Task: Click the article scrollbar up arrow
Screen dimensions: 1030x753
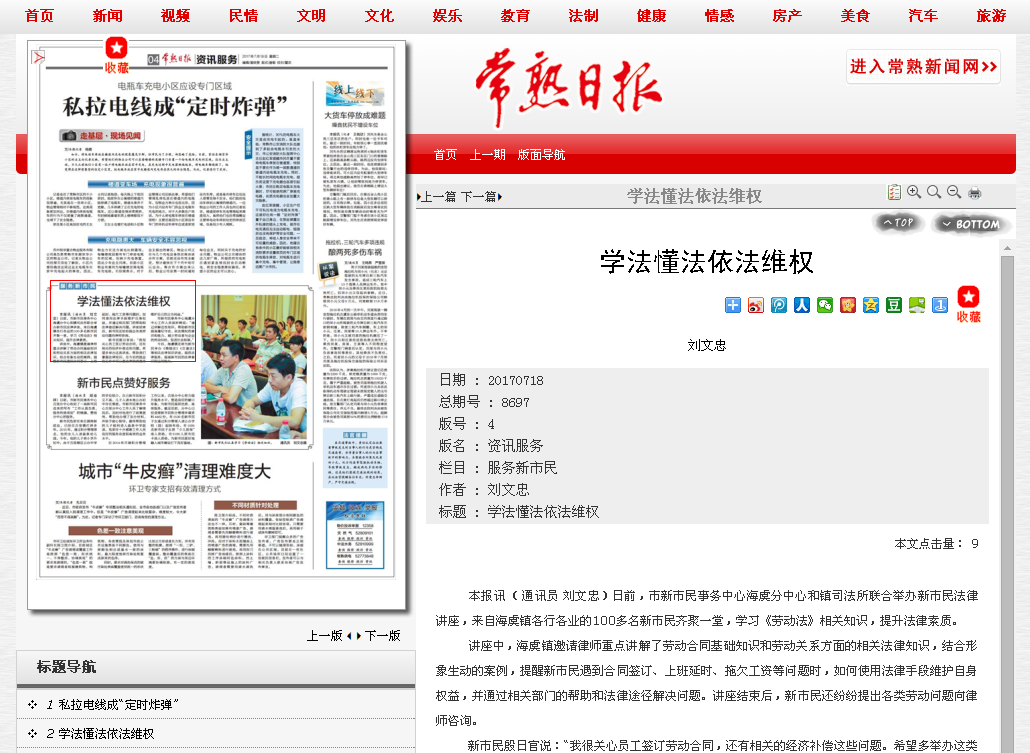Action: click(x=1007, y=248)
